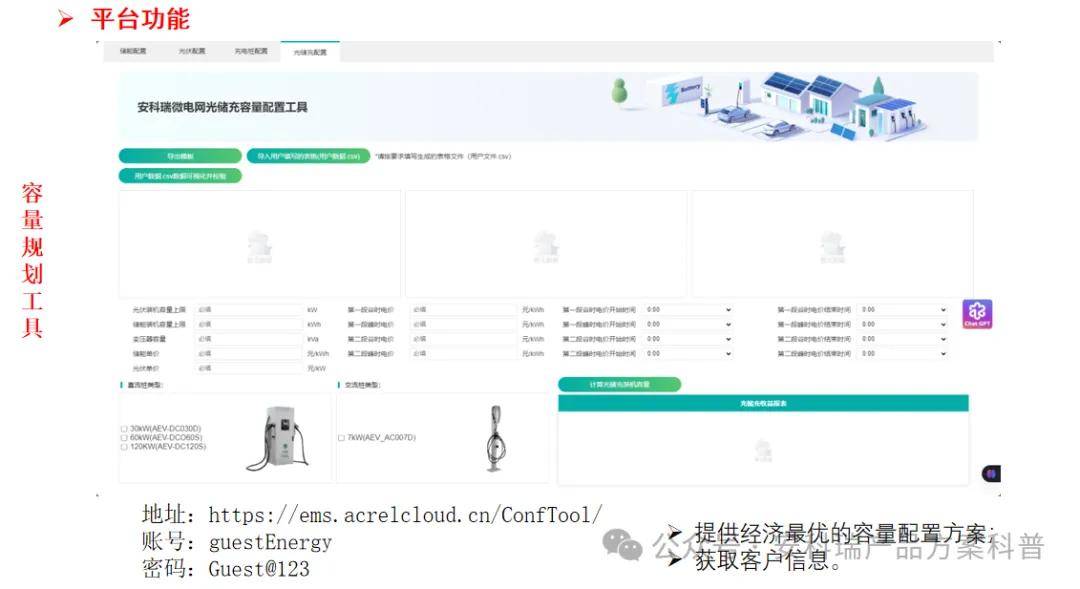Click the csv data visualize and verify button
The width and height of the screenshot is (1080, 589).
180,176
